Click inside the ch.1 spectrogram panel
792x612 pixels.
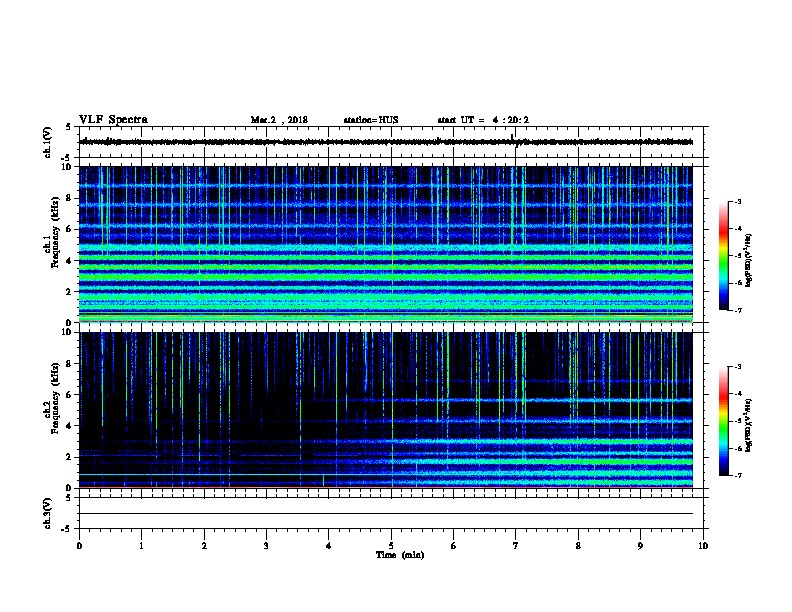pyautogui.click(x=386, y=244)
